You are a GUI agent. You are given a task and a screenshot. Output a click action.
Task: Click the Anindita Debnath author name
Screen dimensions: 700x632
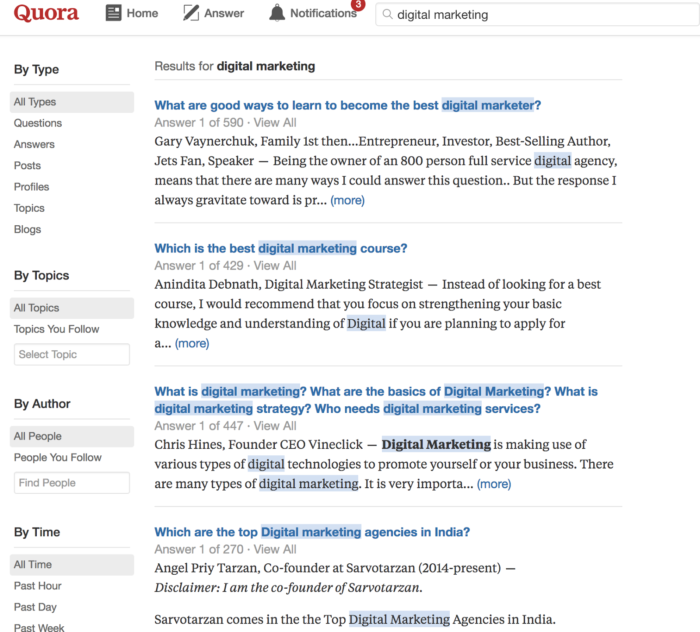[x=208, y=284]
